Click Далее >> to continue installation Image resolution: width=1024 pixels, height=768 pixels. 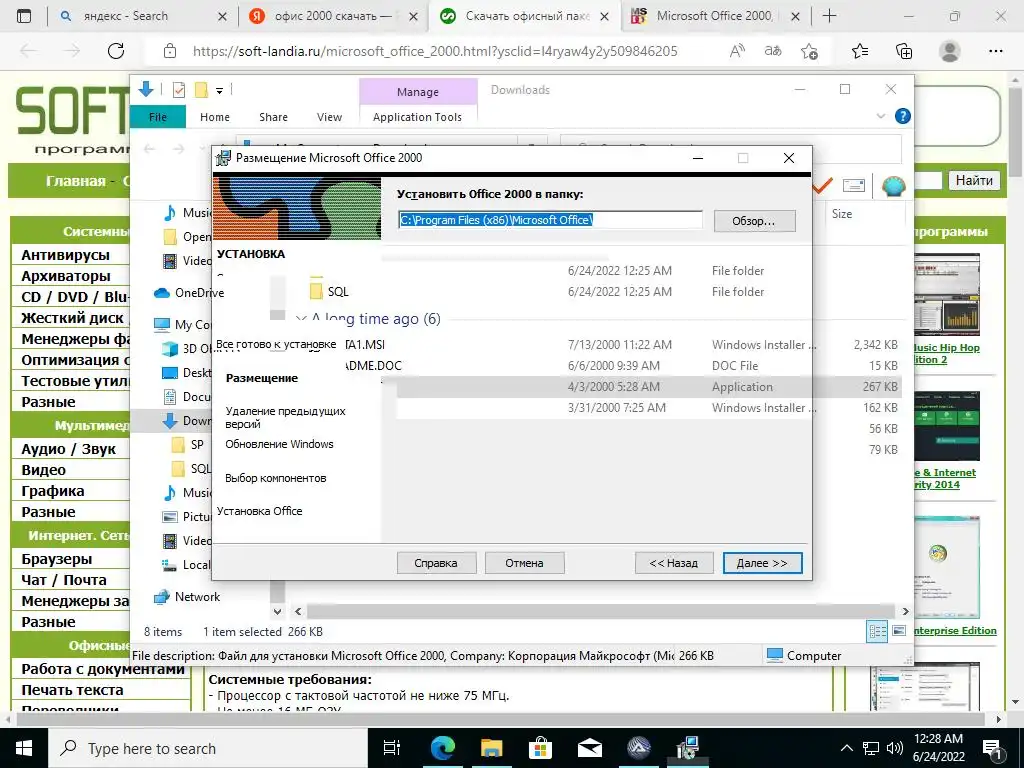[762, 563]
